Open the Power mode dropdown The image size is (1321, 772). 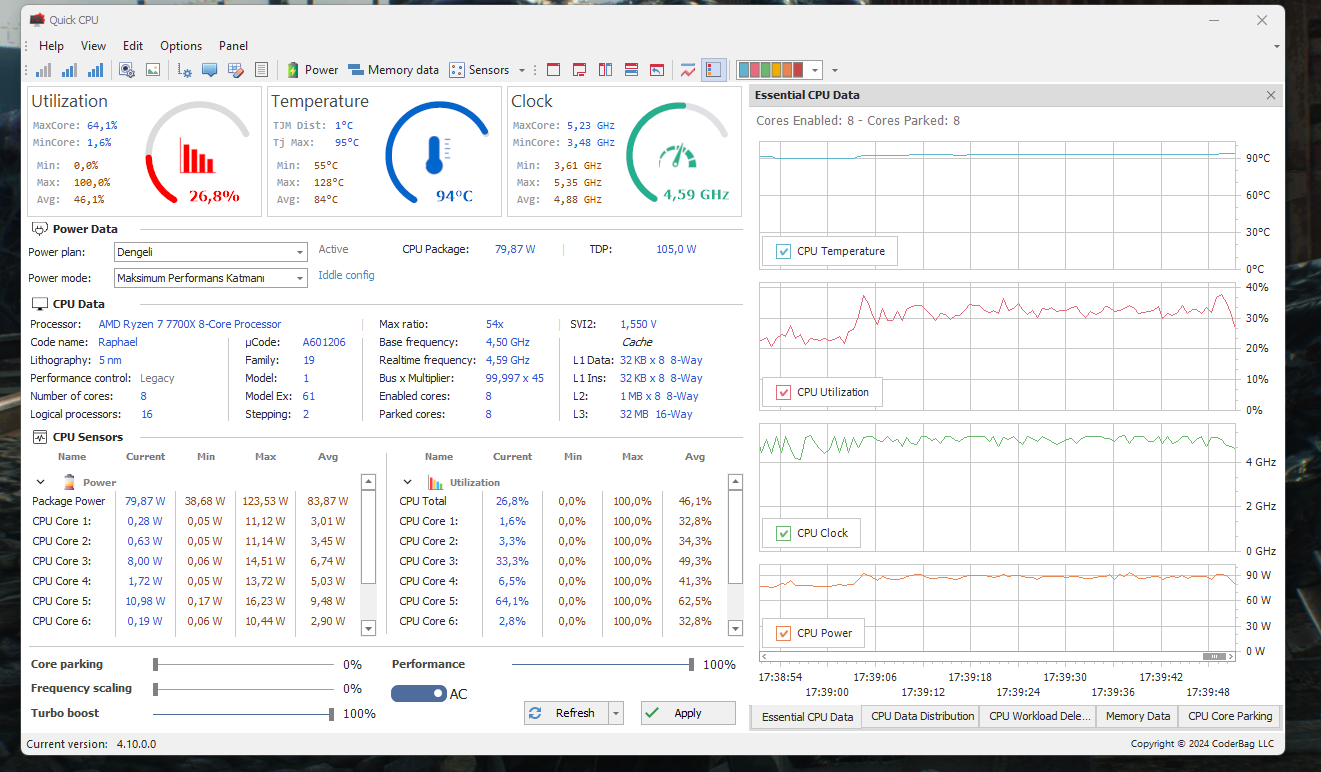211,278
